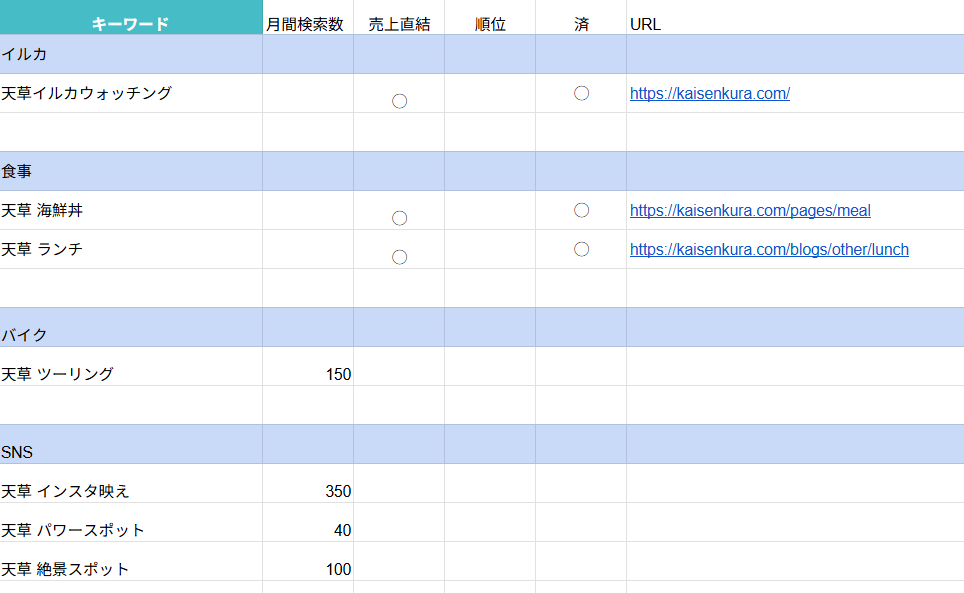Open the kaisenkura.com homepage link
The image size is (964, 593).
[709, 94]
